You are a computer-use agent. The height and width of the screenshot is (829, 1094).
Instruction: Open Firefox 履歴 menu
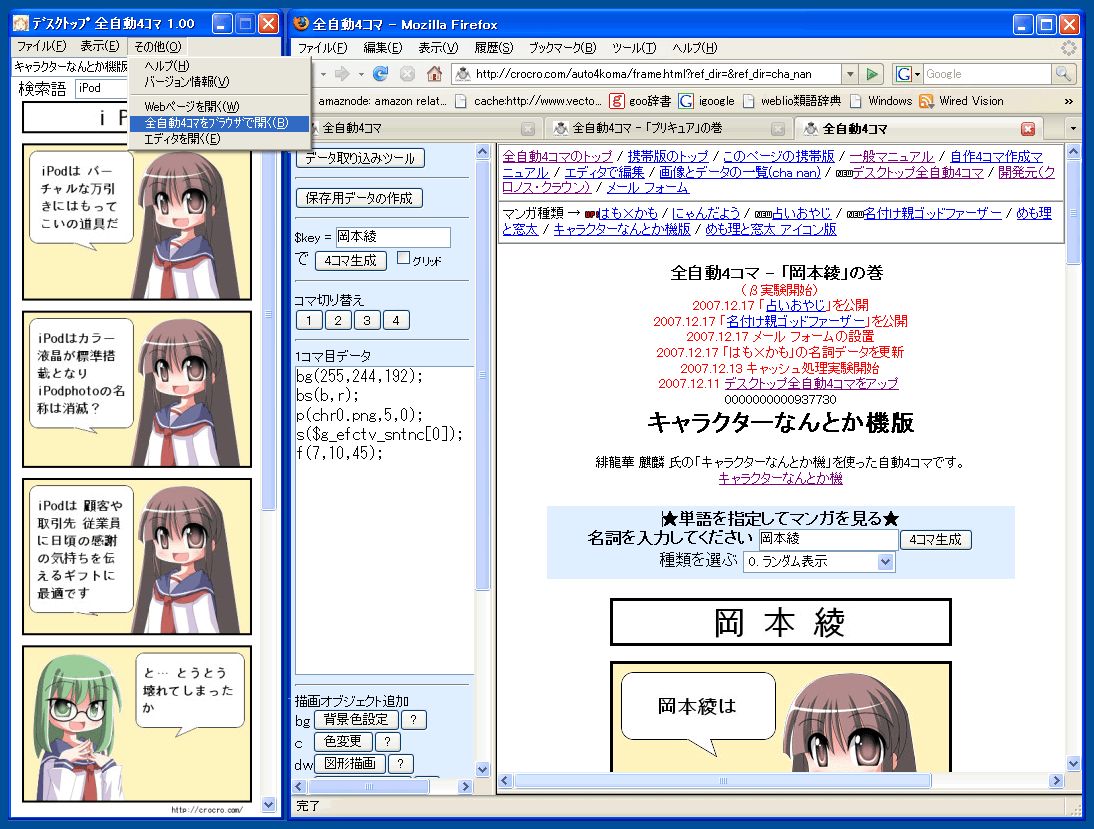point(493,47)
